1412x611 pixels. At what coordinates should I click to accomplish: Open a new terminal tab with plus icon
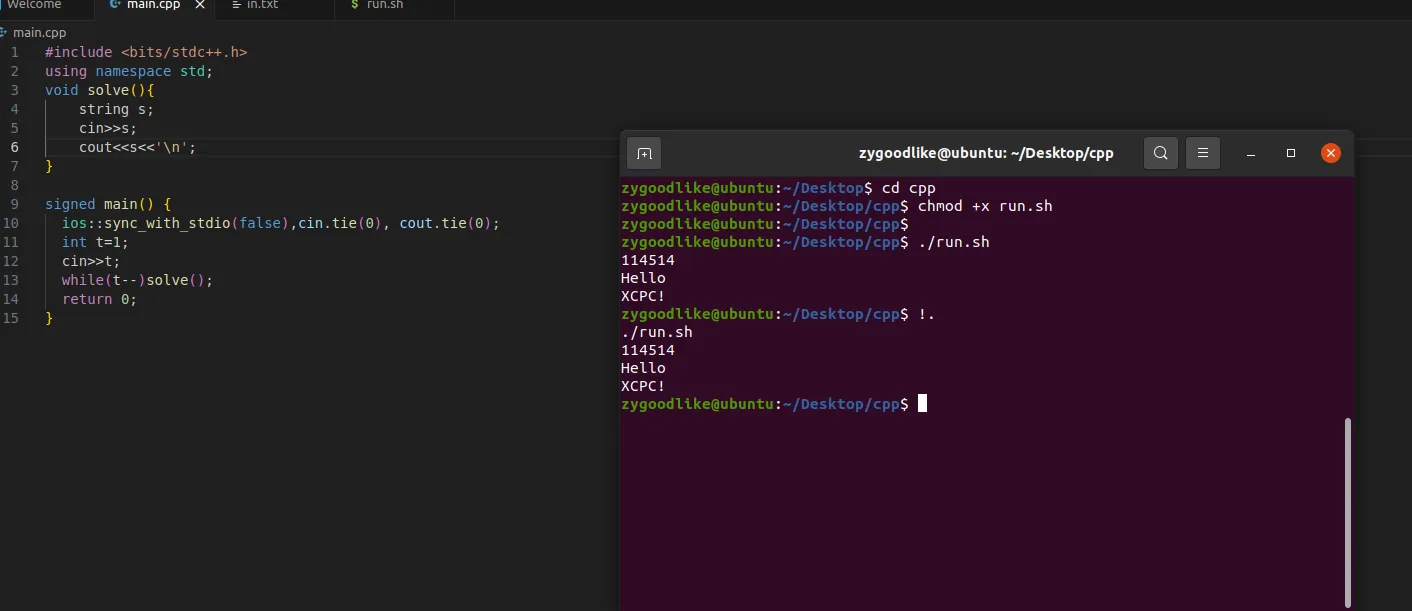click(644, 153)
